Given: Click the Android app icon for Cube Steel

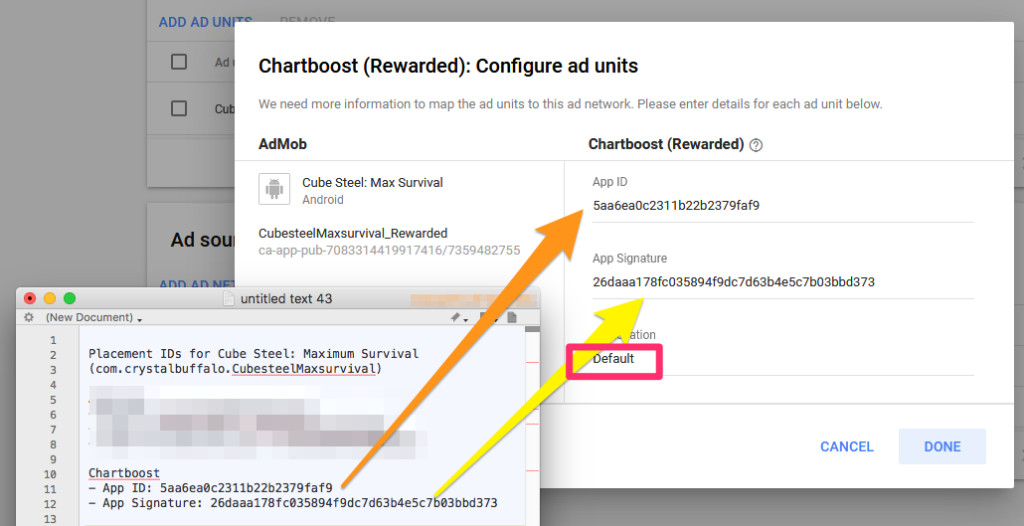Looking at the screenshot, I should tap(274, 189).
